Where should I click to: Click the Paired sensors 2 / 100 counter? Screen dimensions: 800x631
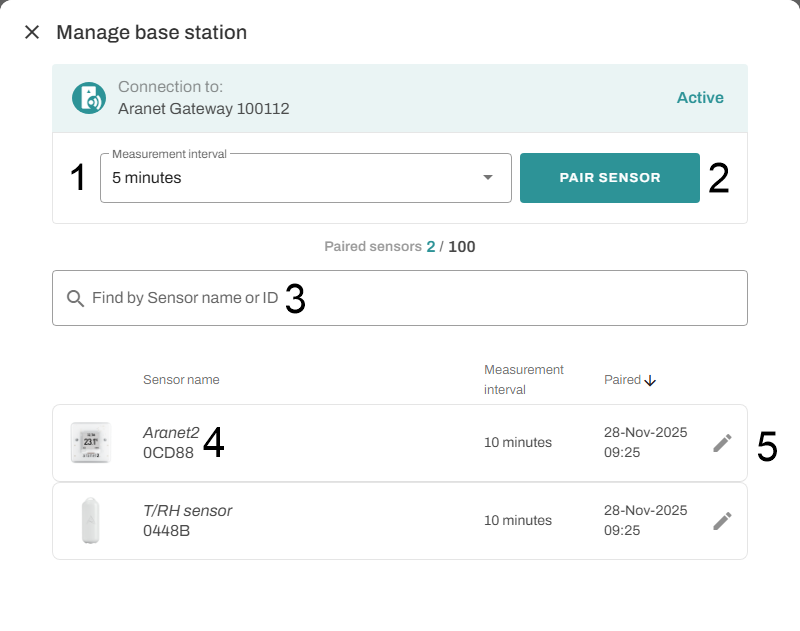point(400,246)
